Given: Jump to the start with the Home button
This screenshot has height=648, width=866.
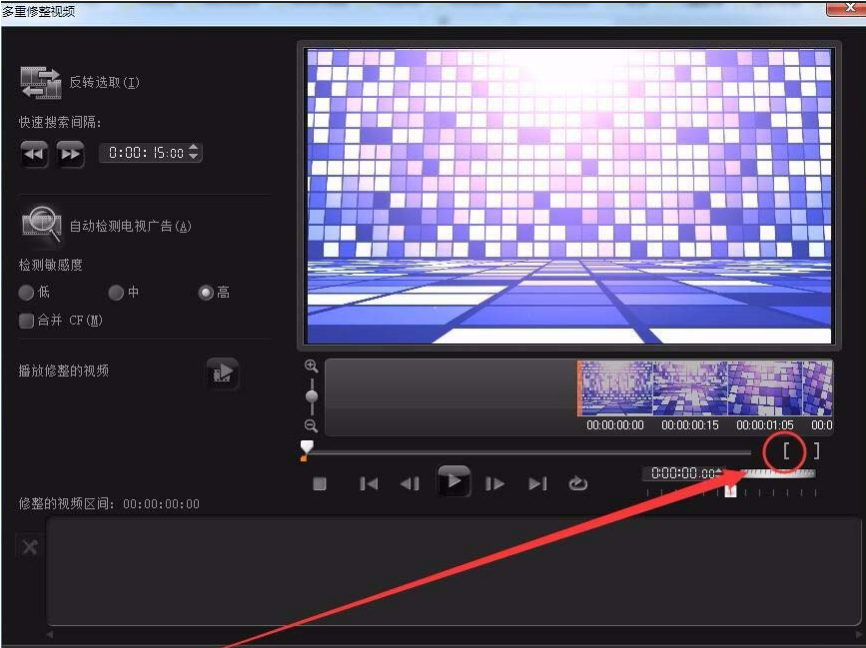Looking at the screenshot, I should click(x=369, y=484).
